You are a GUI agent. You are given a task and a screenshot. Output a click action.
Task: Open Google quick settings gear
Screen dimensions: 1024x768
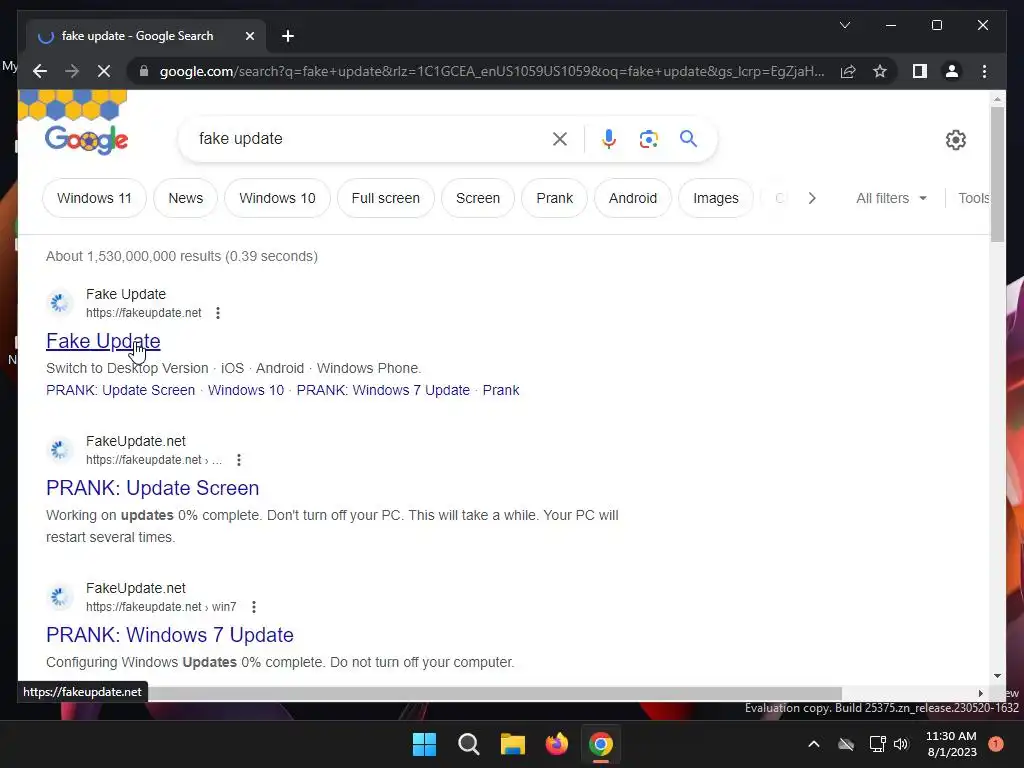pos(955,140)
